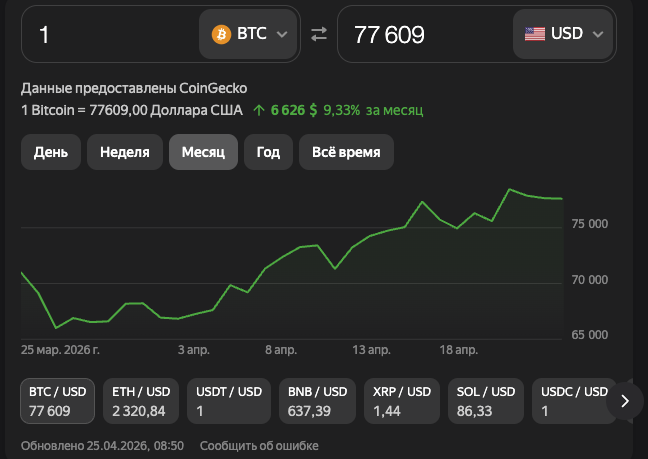Open the BTC currency dropdown
This screenshot has height=459, width=648.
tap(249, 34)
